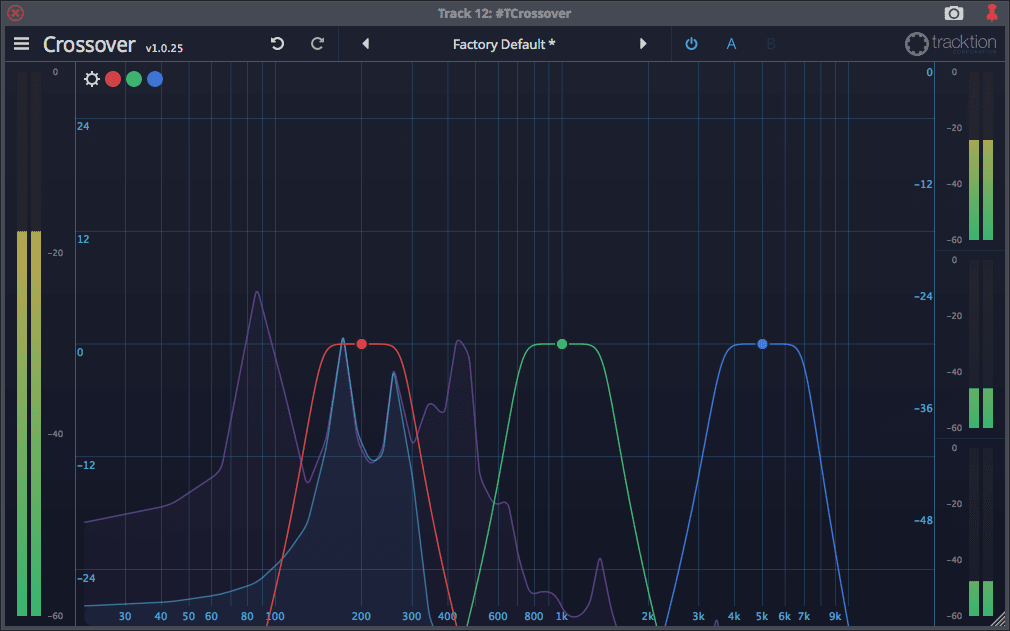The height and width of the screenshot is (631, 1010).
Task: Click the redo arrow icon
Action: point(318,44)
